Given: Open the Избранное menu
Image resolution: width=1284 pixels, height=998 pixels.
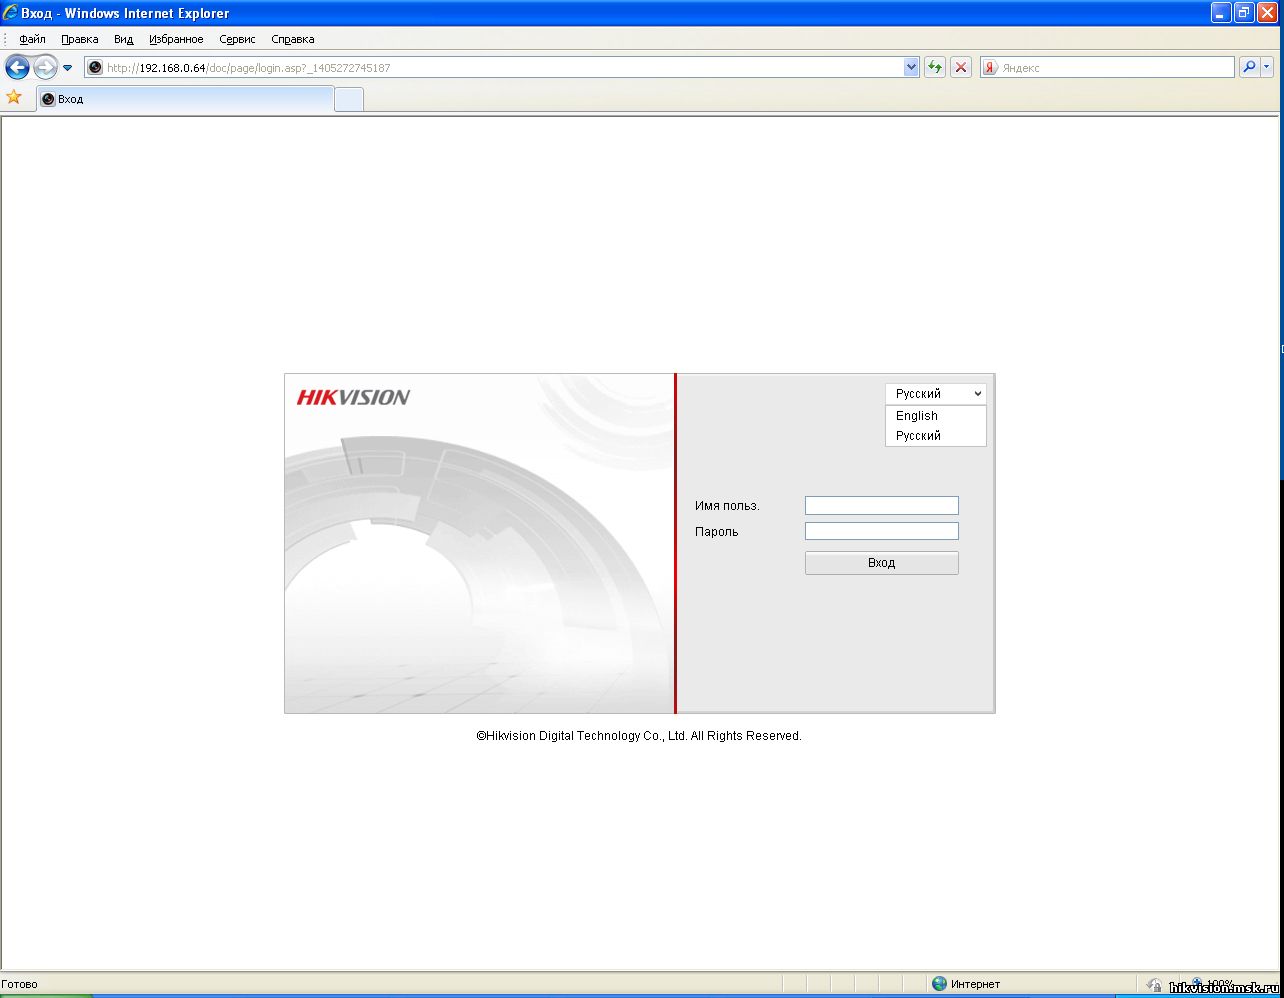Looking at the screenshot, I should (176, 39).
